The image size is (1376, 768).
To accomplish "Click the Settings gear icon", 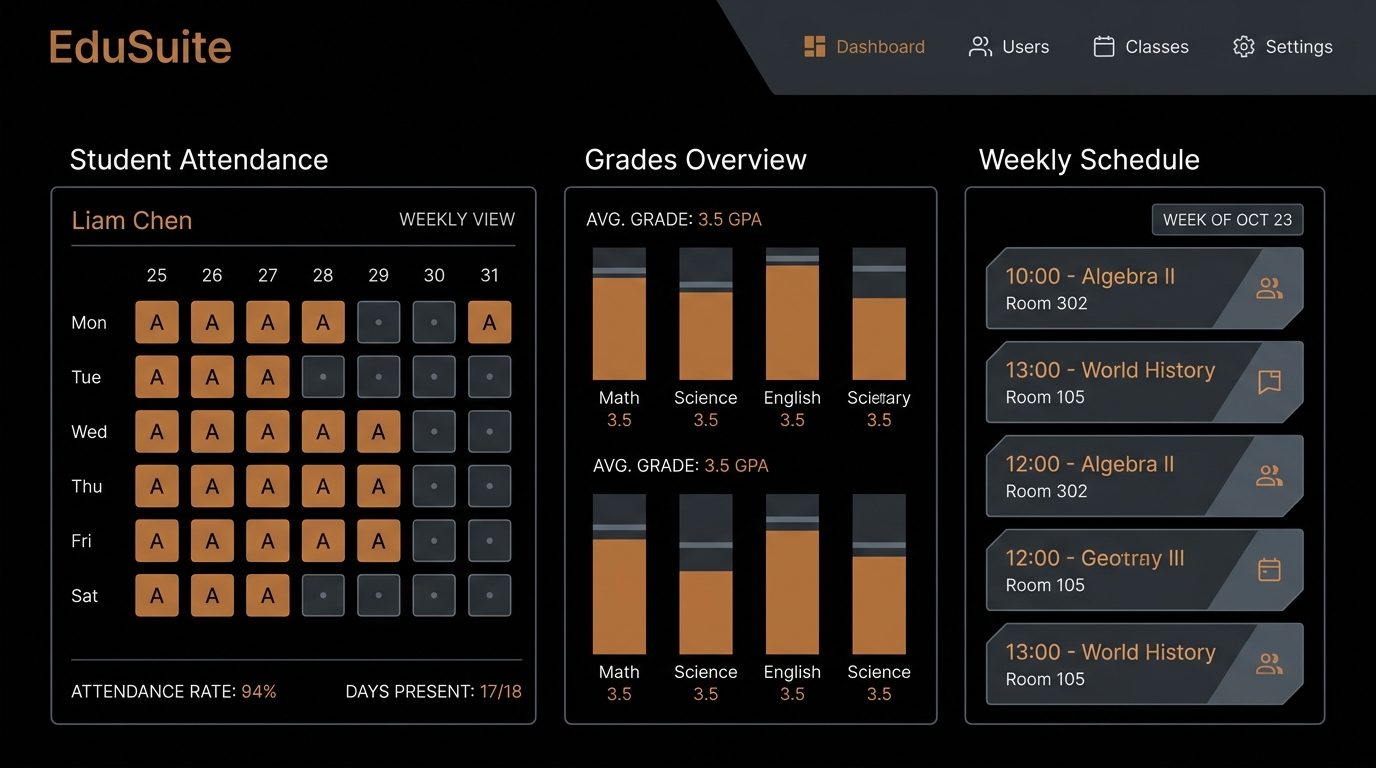I will tap(1243, 47).
